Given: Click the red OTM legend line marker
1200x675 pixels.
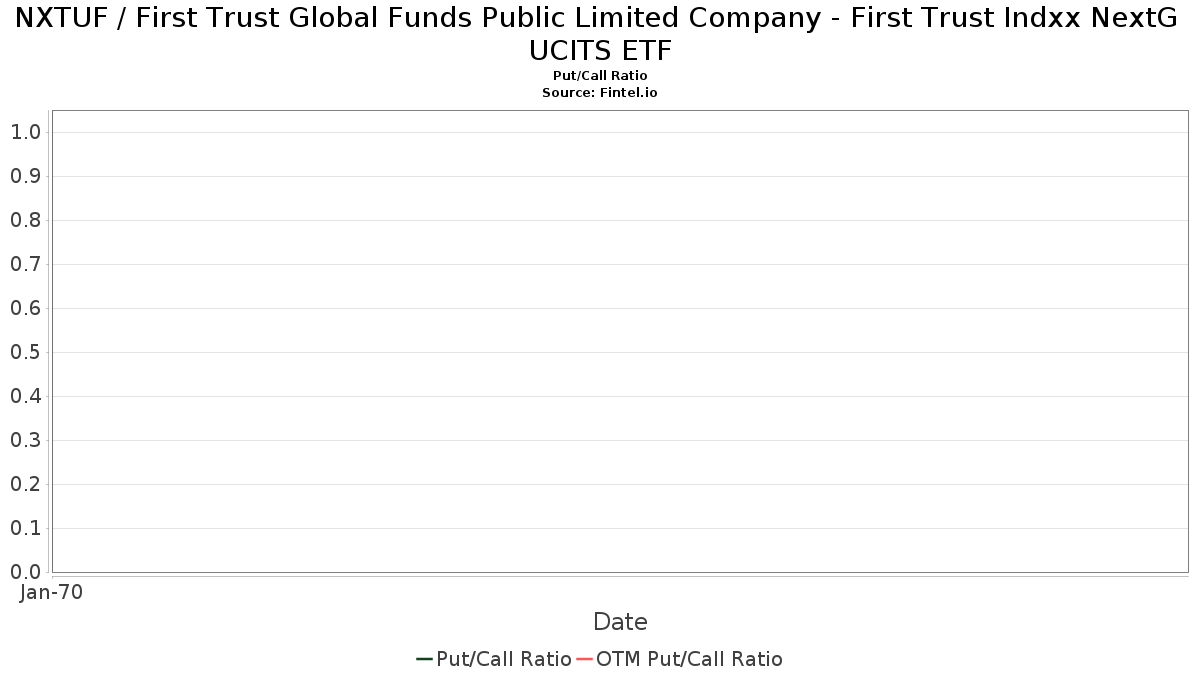Looking at the screenshot, I should click(584, 659).
